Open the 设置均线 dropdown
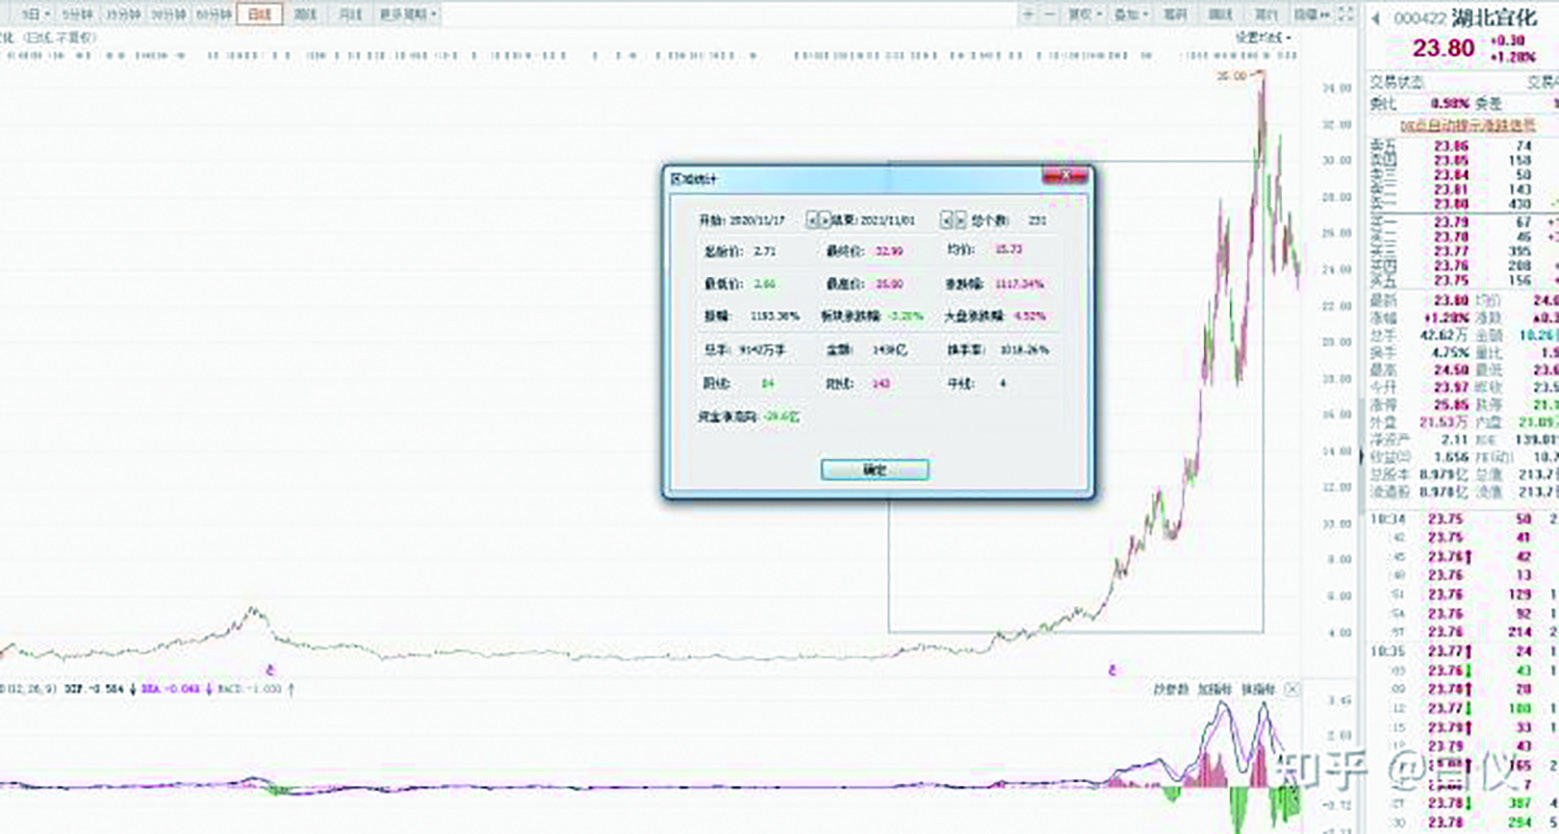 (x=1262, y=37)
